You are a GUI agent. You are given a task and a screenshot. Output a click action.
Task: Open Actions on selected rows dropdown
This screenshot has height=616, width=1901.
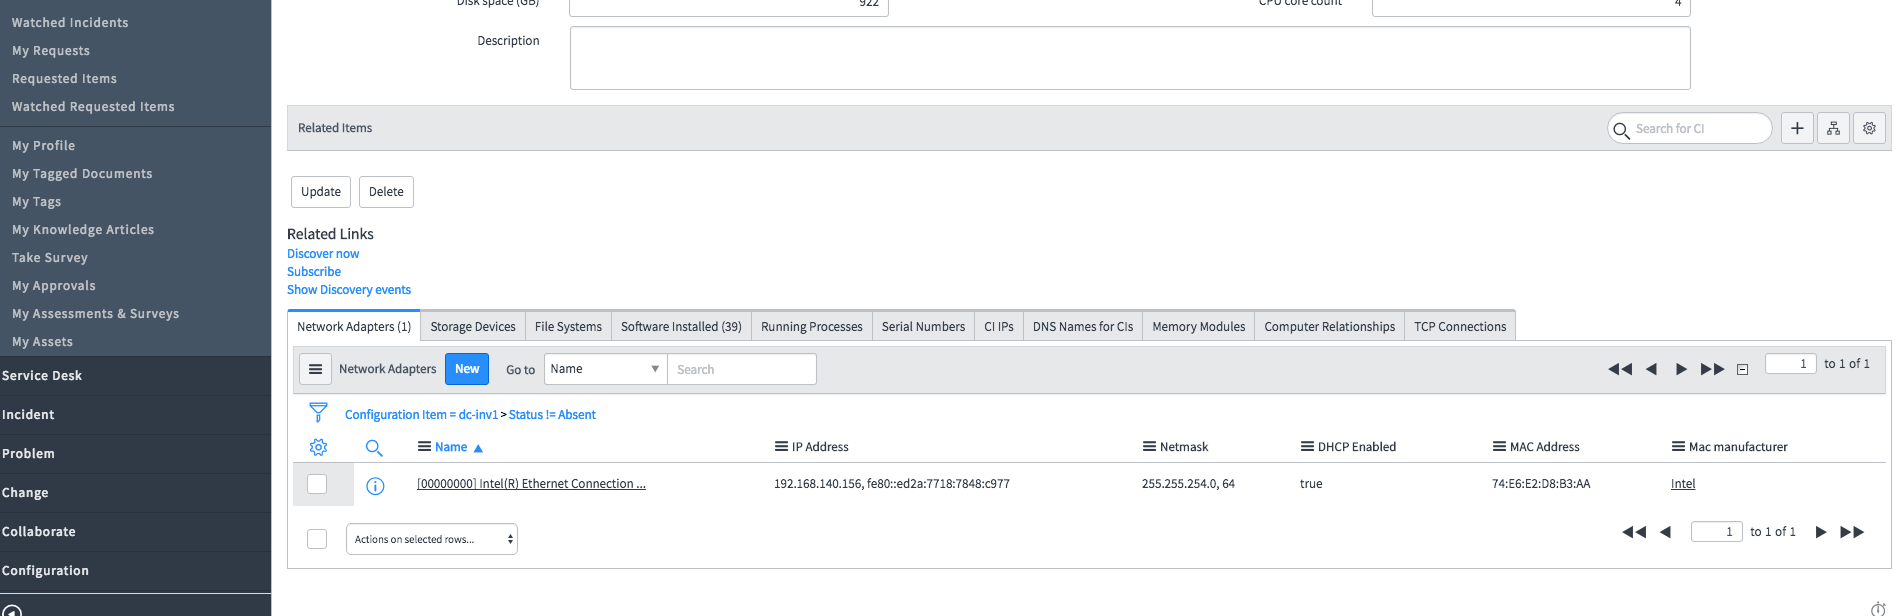tap(431, 539)
